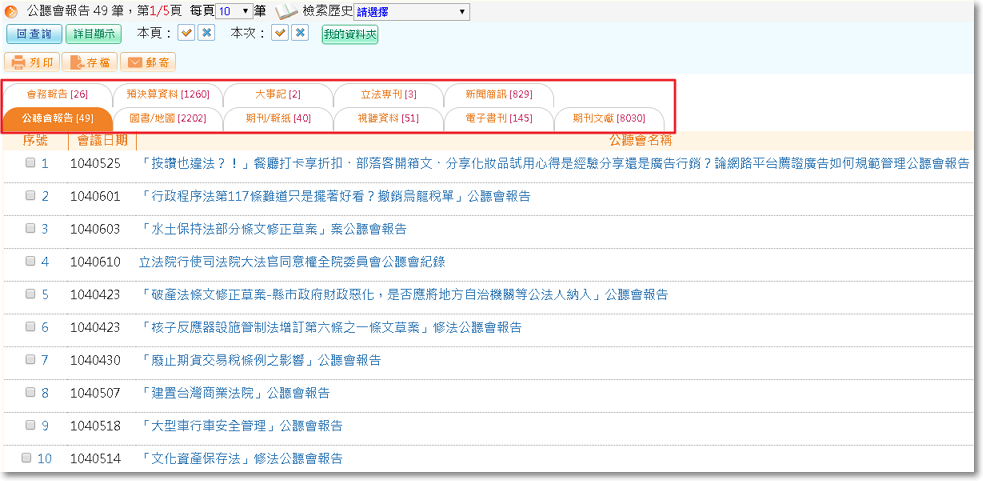This screenshot has width=983, height=481.
Task: Select all on this page (本頁 checkmark)
Action: pyautogui.click(x=186, y=33)
